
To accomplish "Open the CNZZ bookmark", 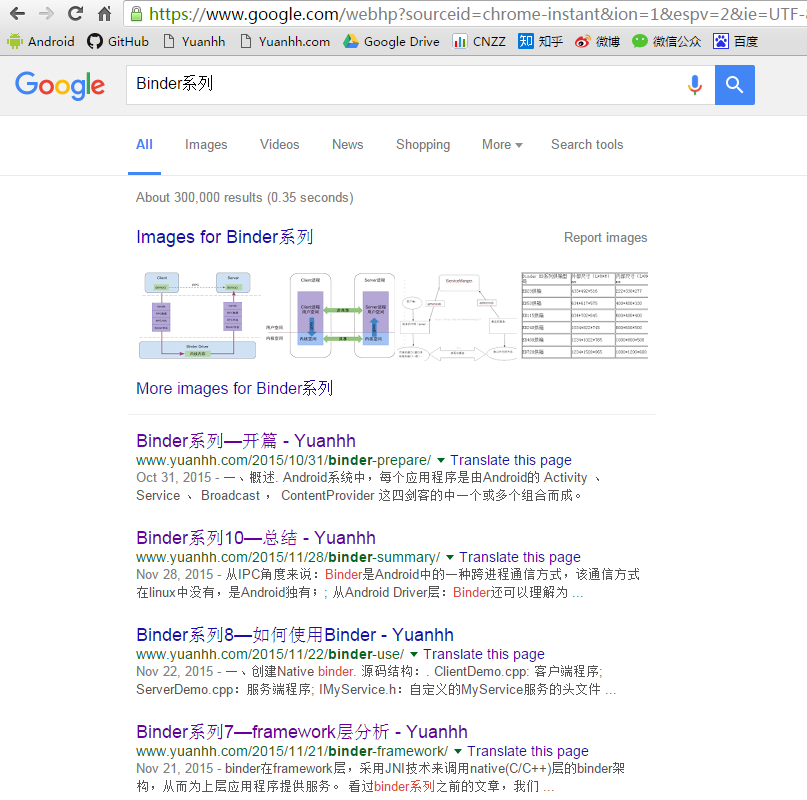I will (479, 41).
